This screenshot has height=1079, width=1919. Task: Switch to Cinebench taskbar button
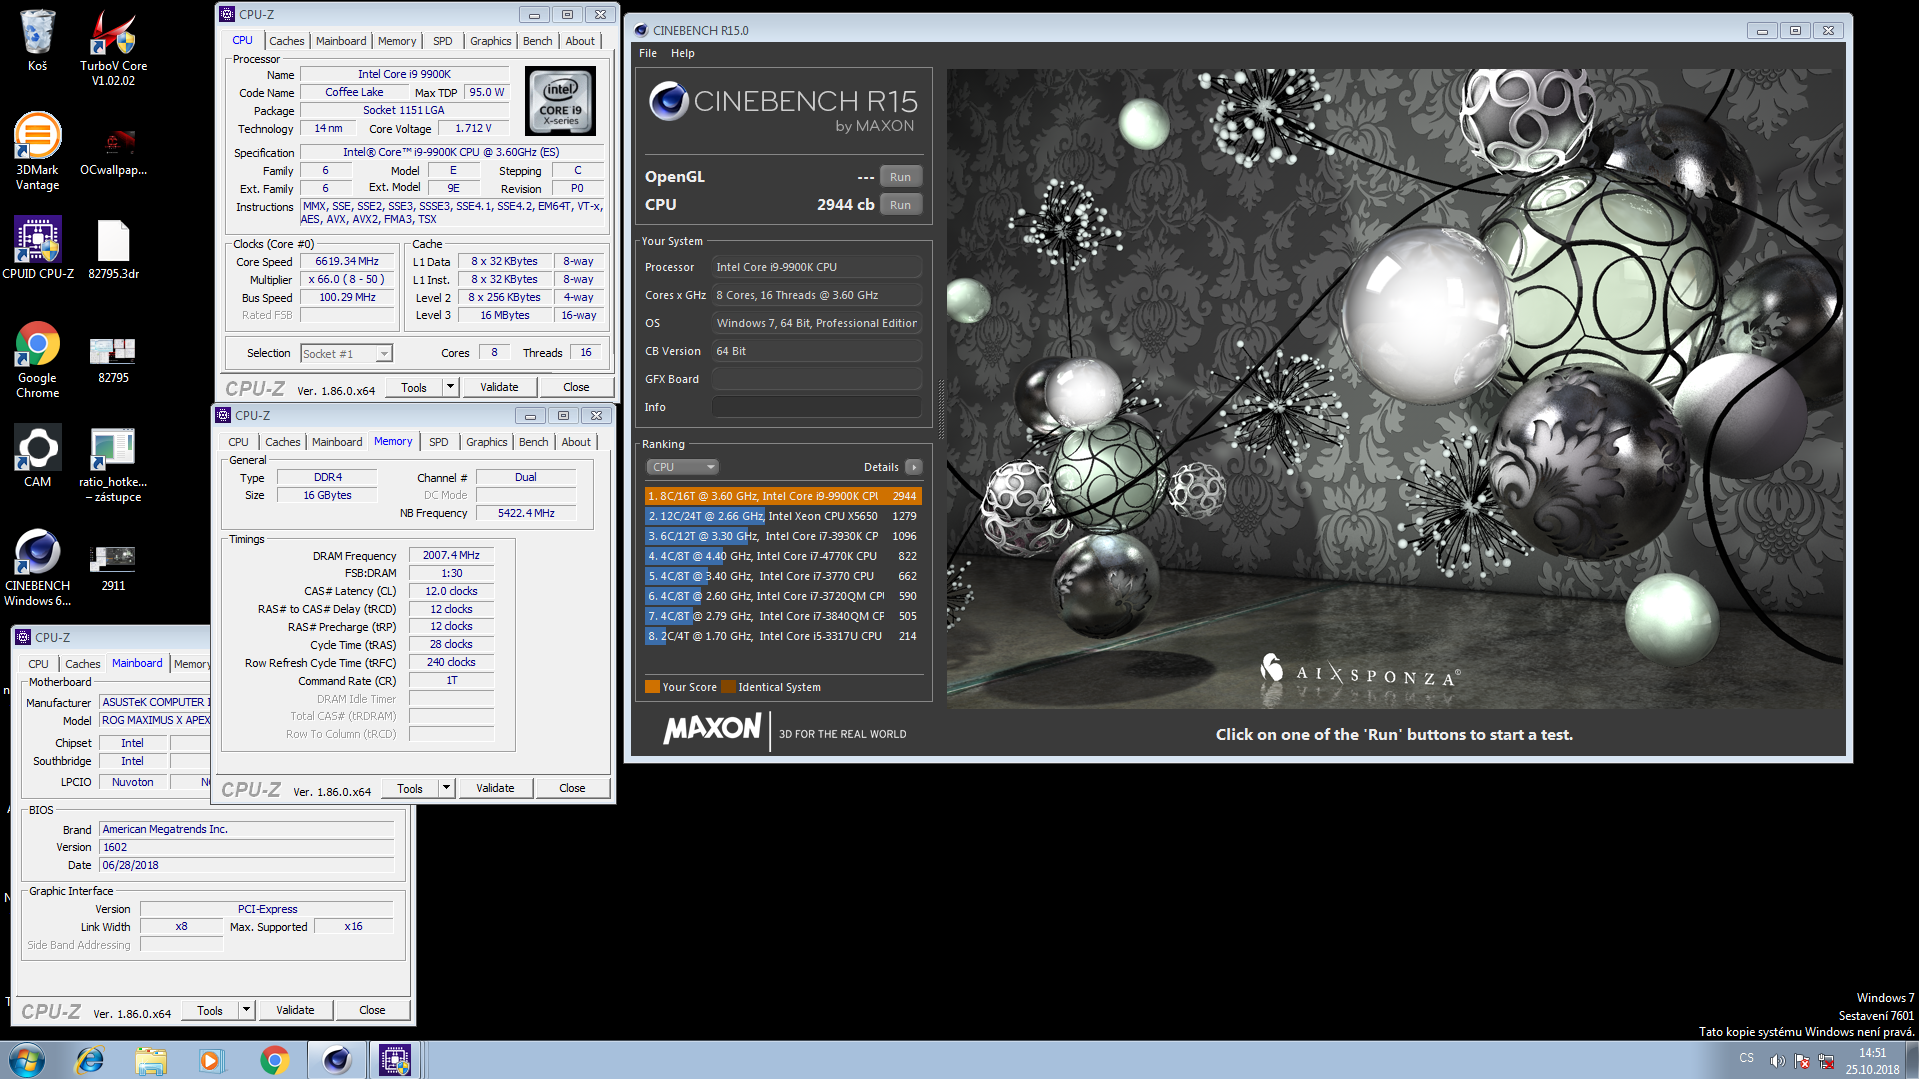point(337,1060)
